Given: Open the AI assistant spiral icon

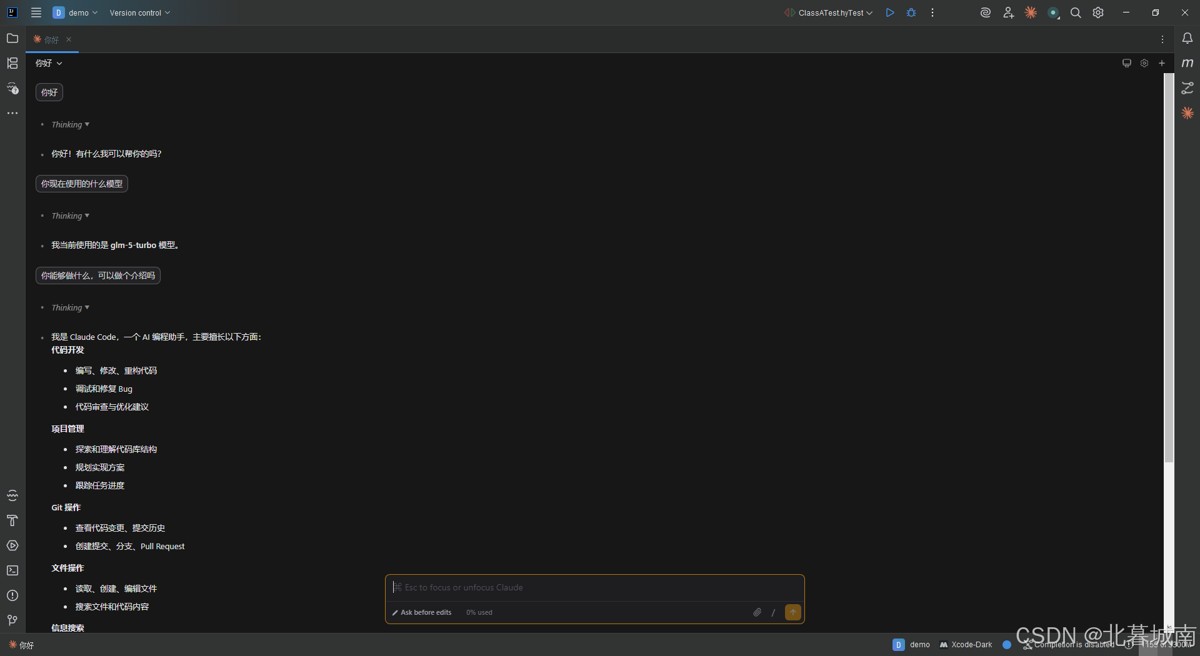Looking at the screenshot, I should tap(985, 13).
